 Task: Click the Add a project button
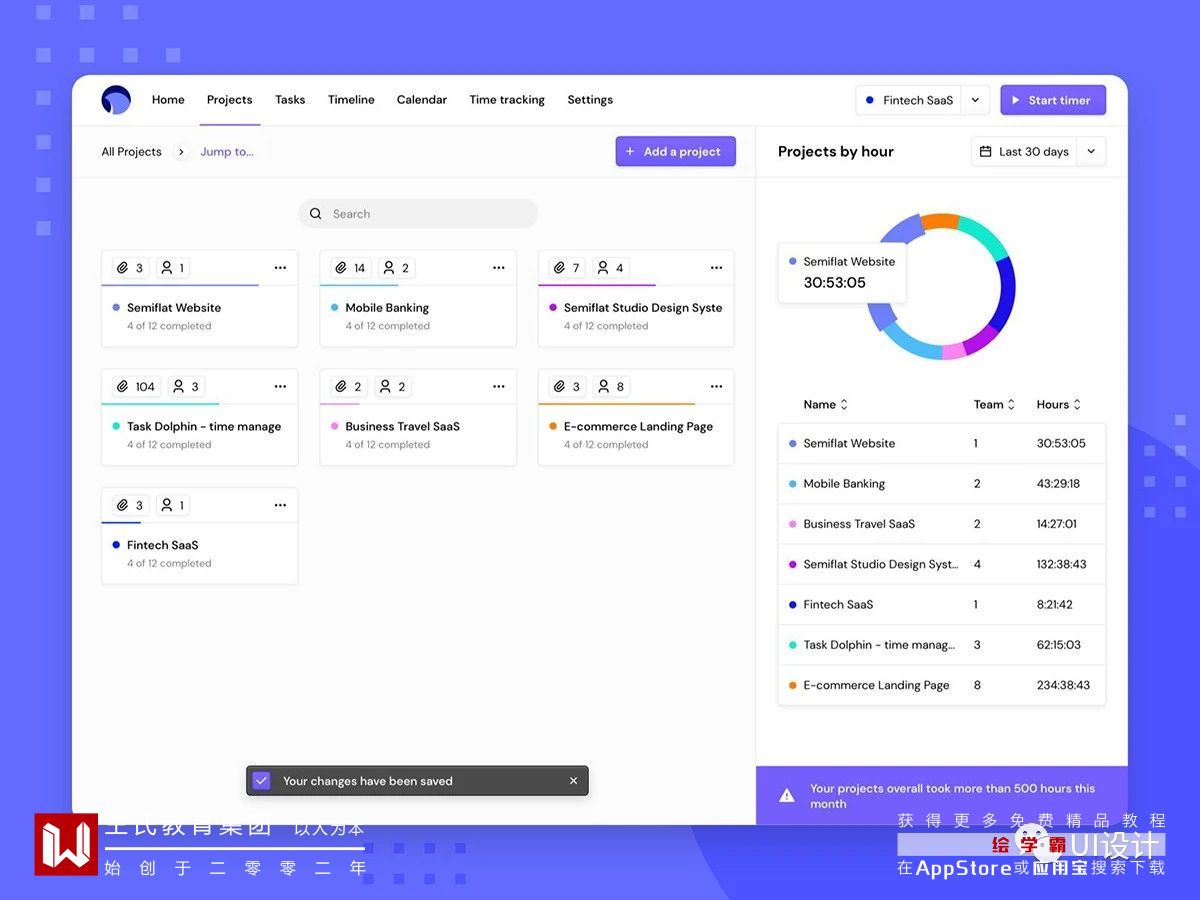pos(676,152)
